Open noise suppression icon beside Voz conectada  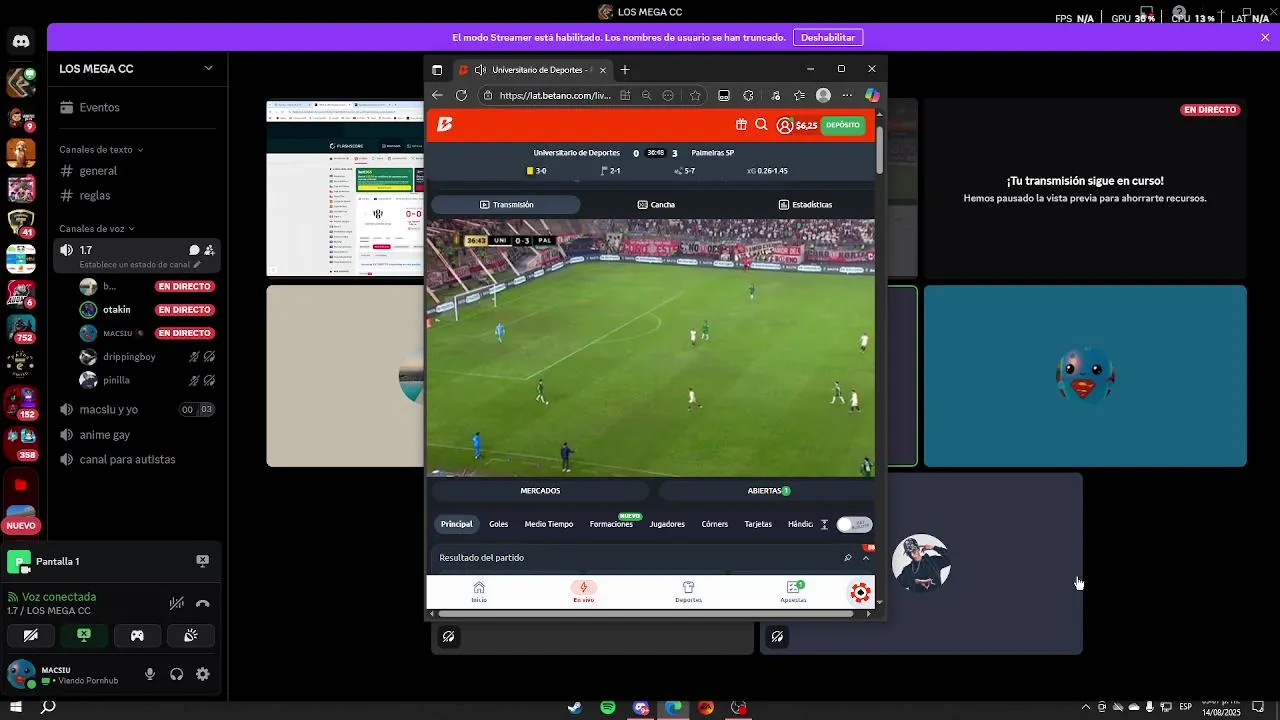point(177,603)
